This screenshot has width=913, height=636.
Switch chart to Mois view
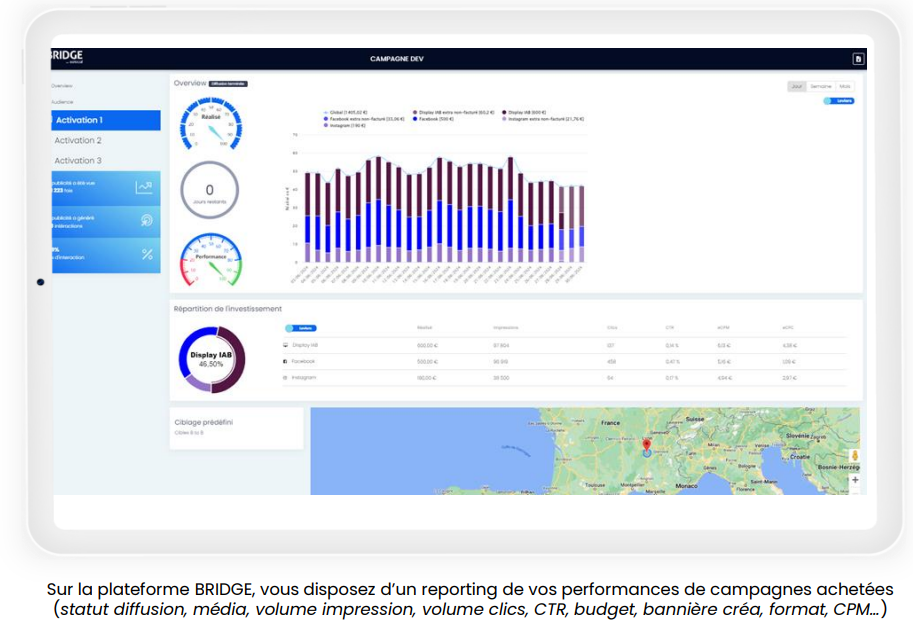pos(845,87)
